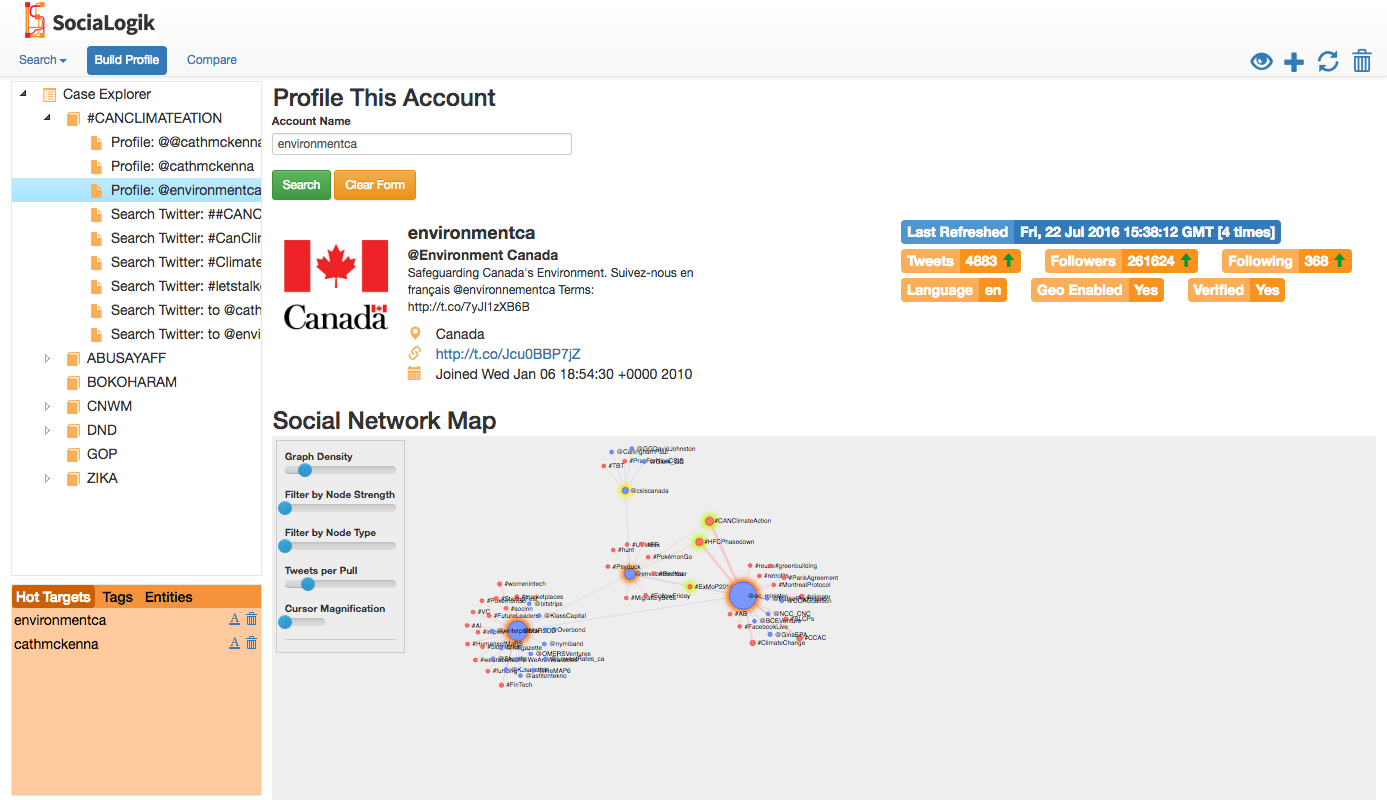Click the Filter by Node Strength slider handle
This screenshot has width=1387, height=800.
point(285,508)
